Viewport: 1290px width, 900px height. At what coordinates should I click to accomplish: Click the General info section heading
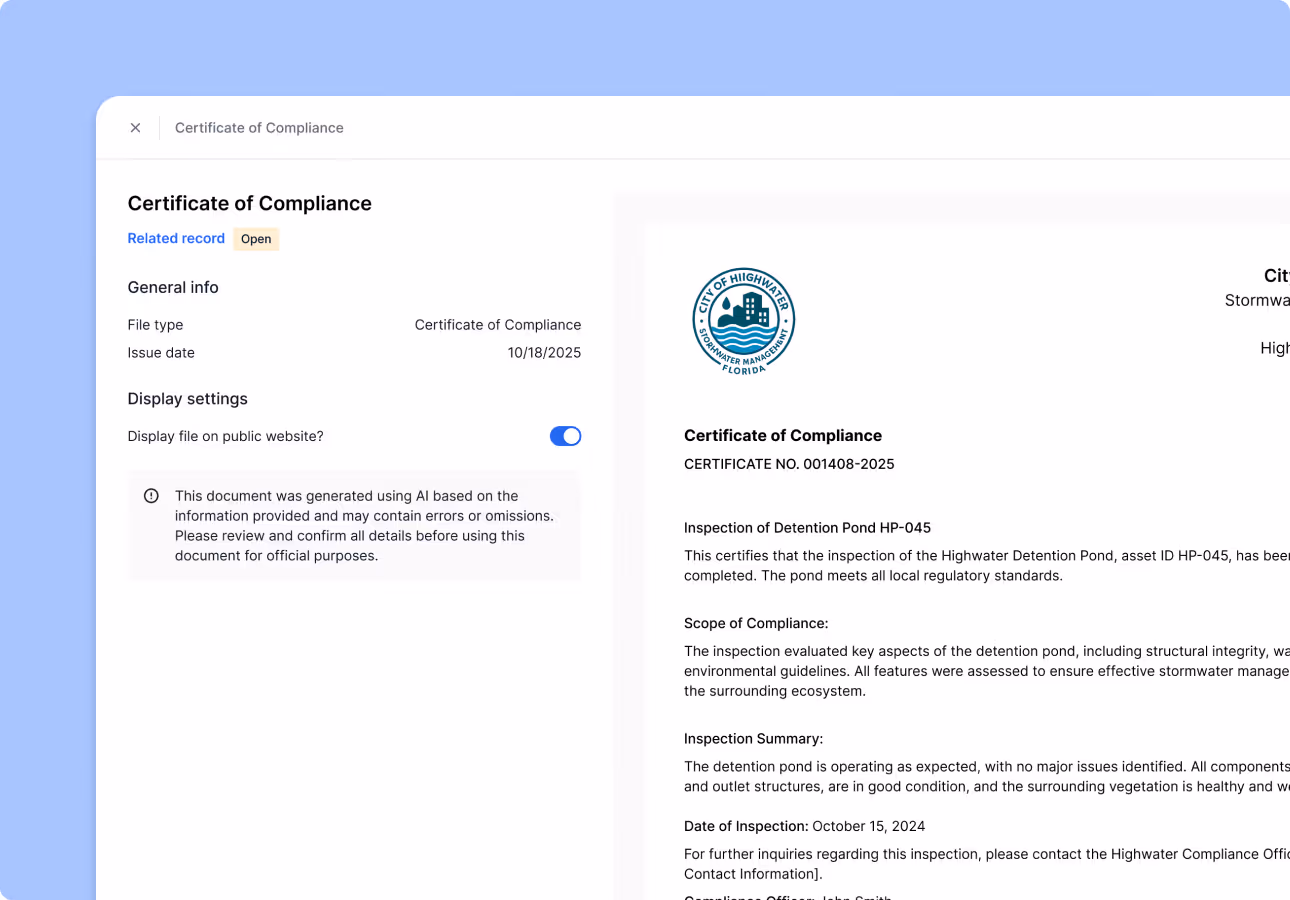point(173,287)
